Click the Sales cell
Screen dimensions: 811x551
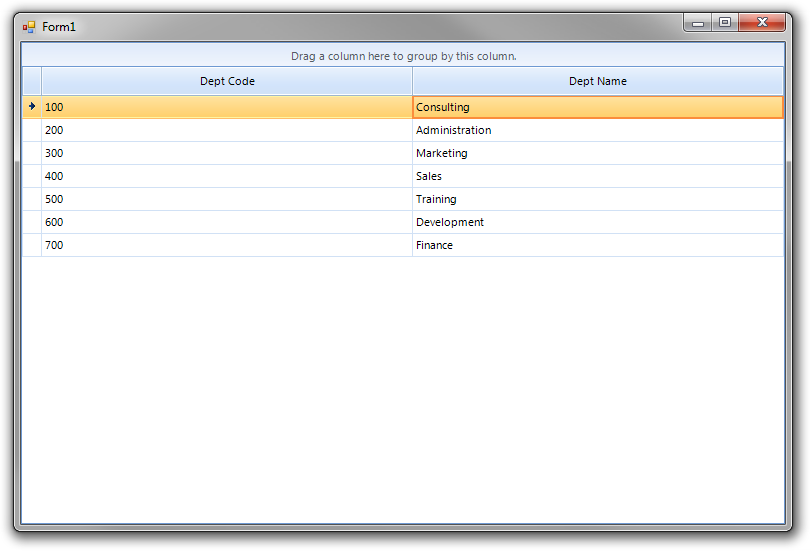[x=598, y=176]
